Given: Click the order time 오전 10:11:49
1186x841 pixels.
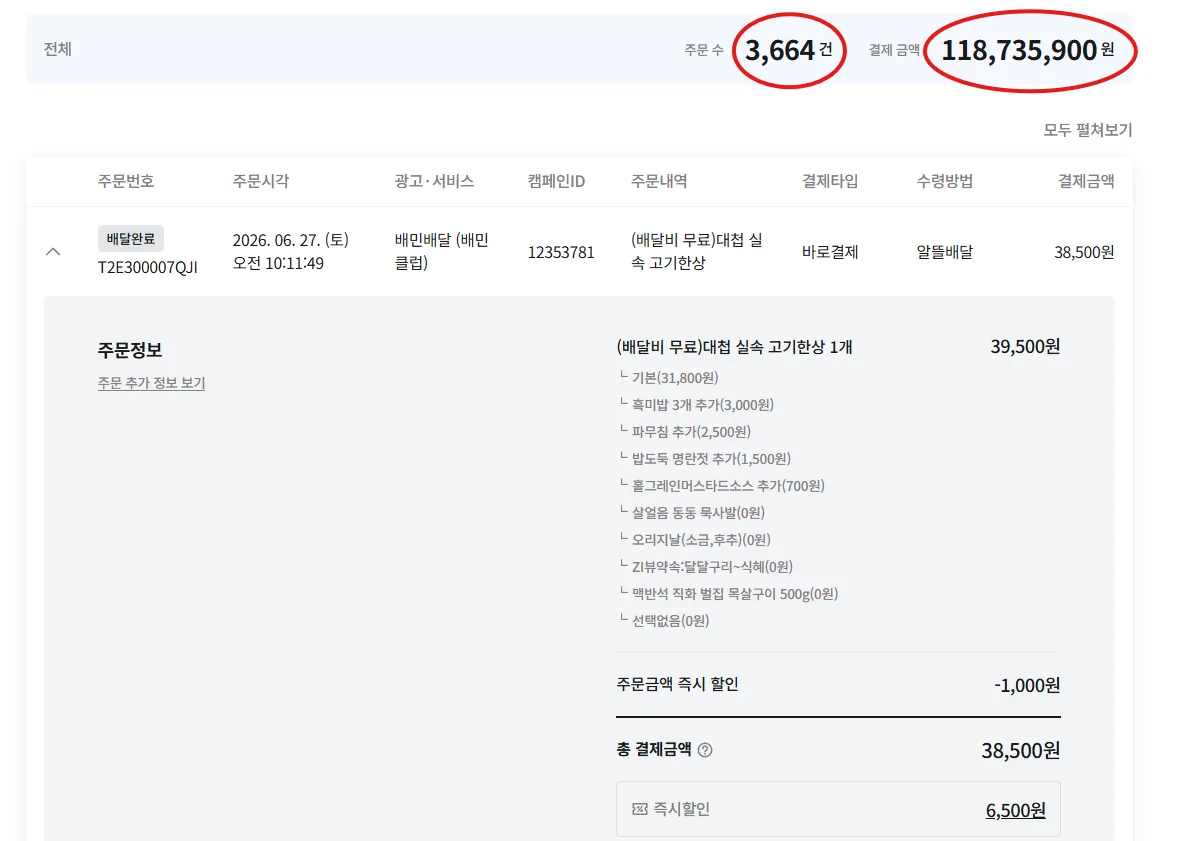Looking at the screenshot, I should [278, 263].
